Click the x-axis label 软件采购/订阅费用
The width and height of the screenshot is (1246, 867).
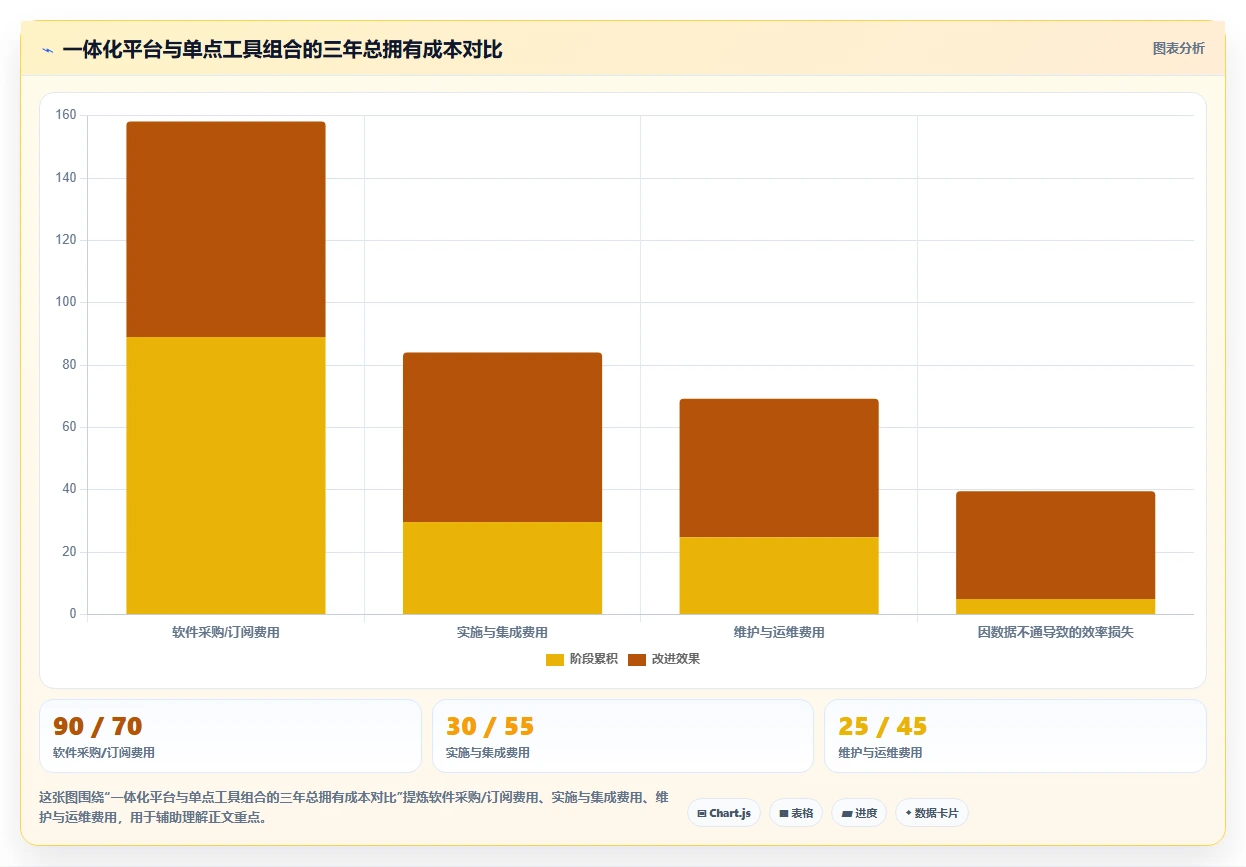226,633
